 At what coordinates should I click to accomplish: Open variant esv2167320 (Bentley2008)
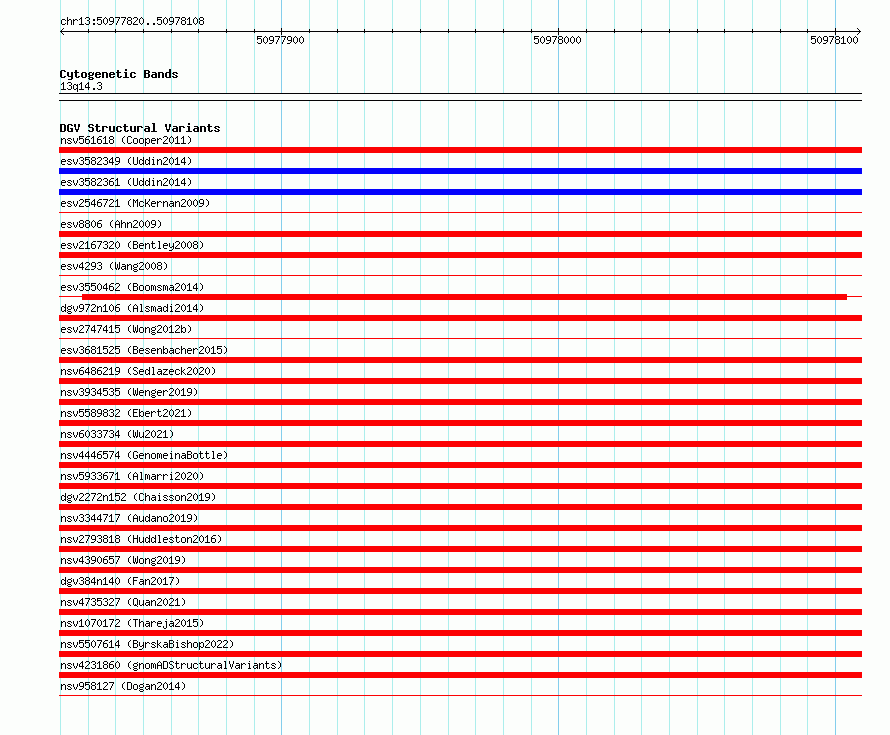[132, 245]
